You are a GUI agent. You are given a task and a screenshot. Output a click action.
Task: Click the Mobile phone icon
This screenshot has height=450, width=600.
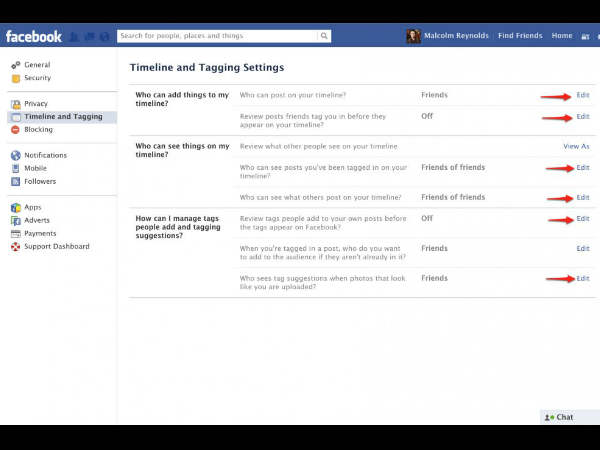[x=15, y=168]
